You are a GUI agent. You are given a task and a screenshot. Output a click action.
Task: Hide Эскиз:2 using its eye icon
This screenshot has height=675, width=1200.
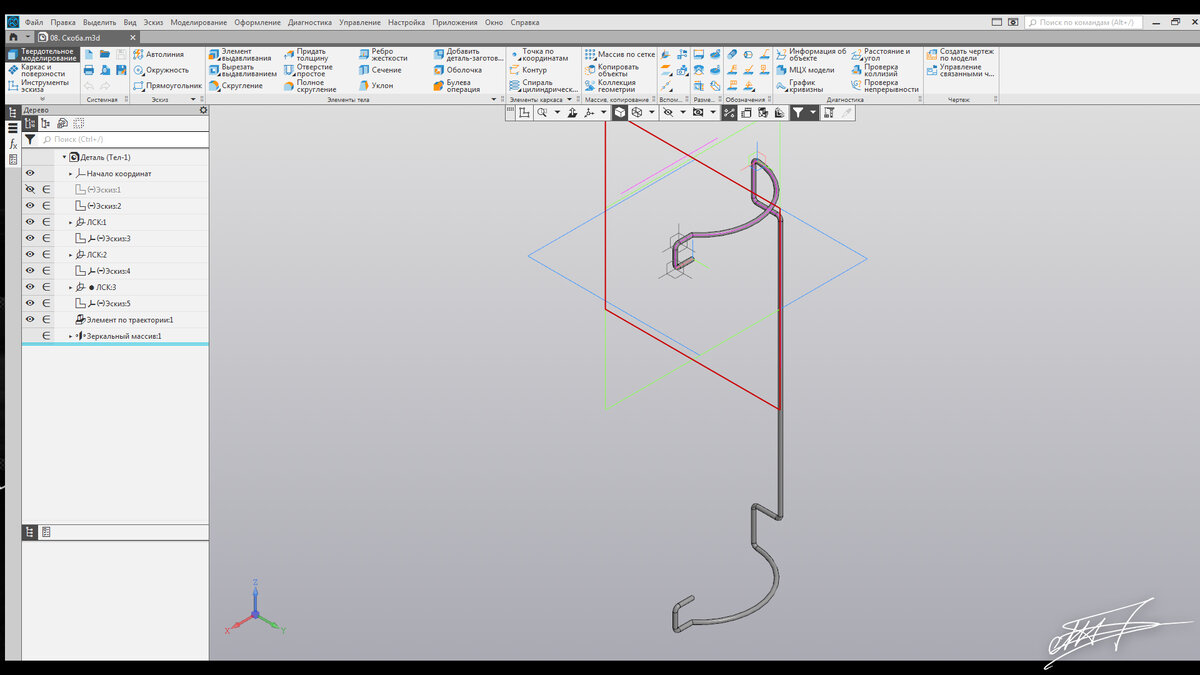point(30,206)
